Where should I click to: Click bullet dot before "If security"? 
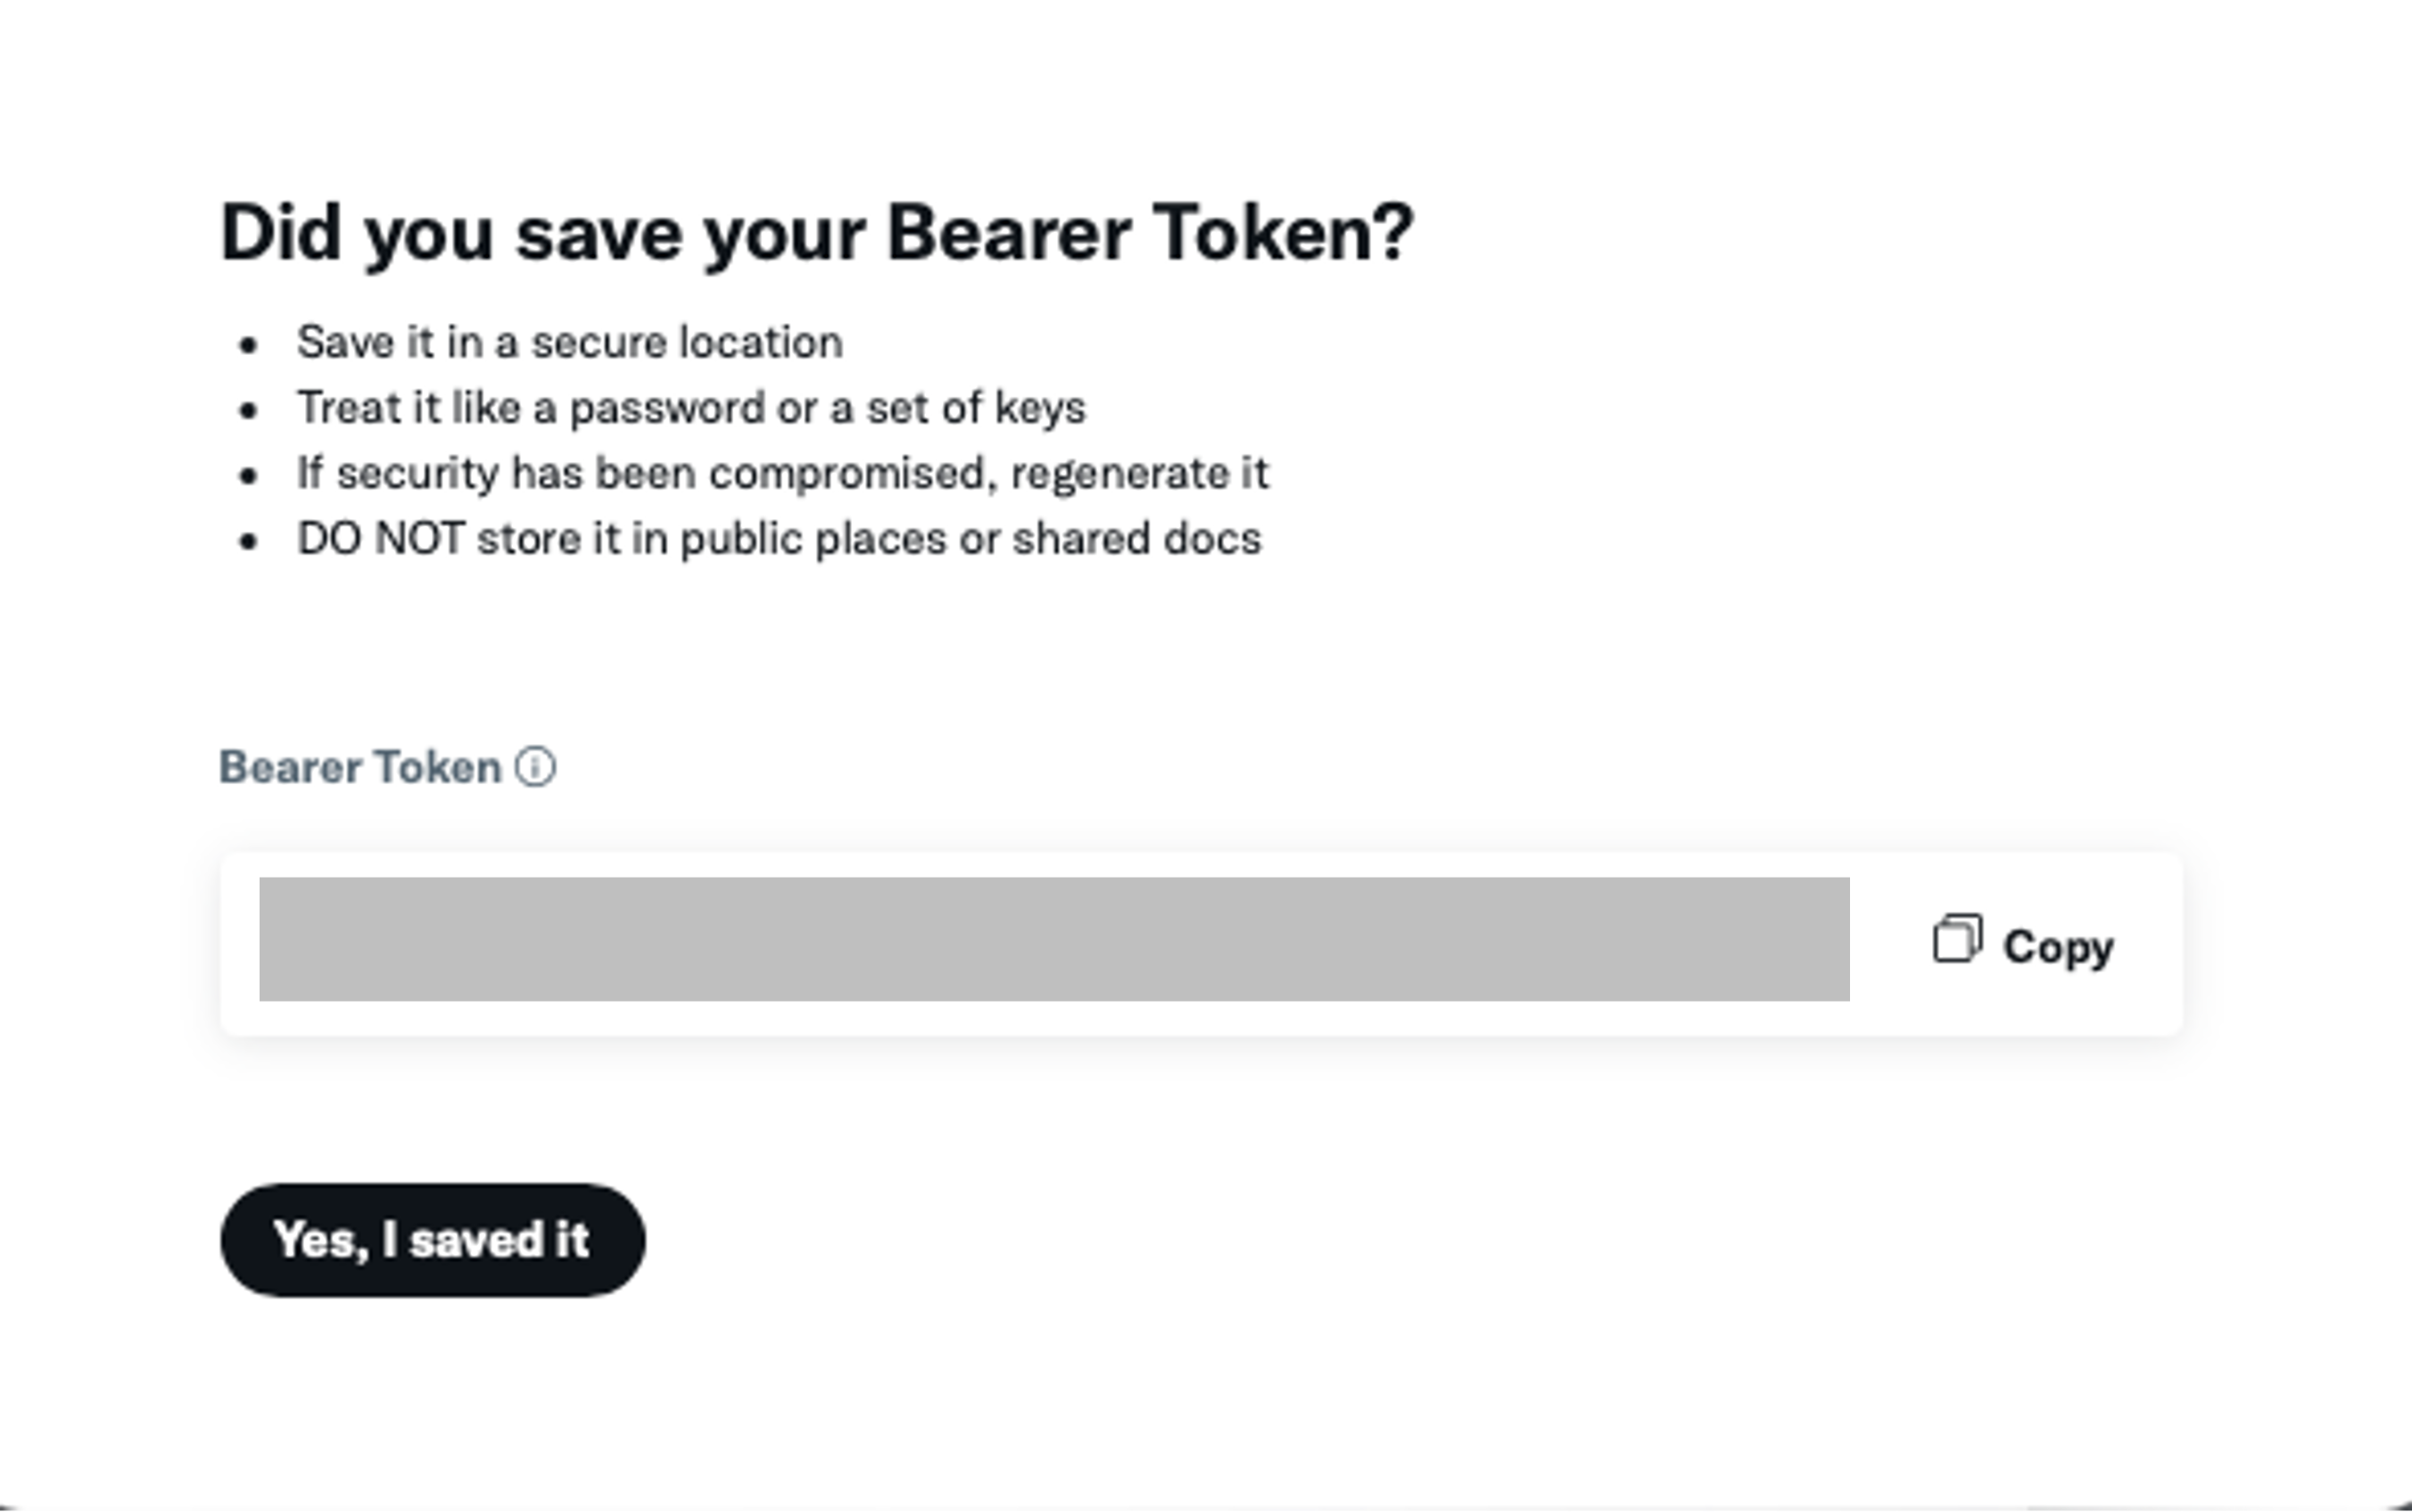point(249,475)
